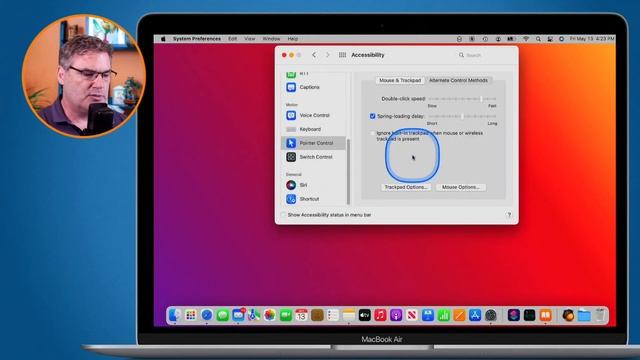Viewport: 640px width, 360px height.
Task: Open Pages from the Dock
Action: 459,315
